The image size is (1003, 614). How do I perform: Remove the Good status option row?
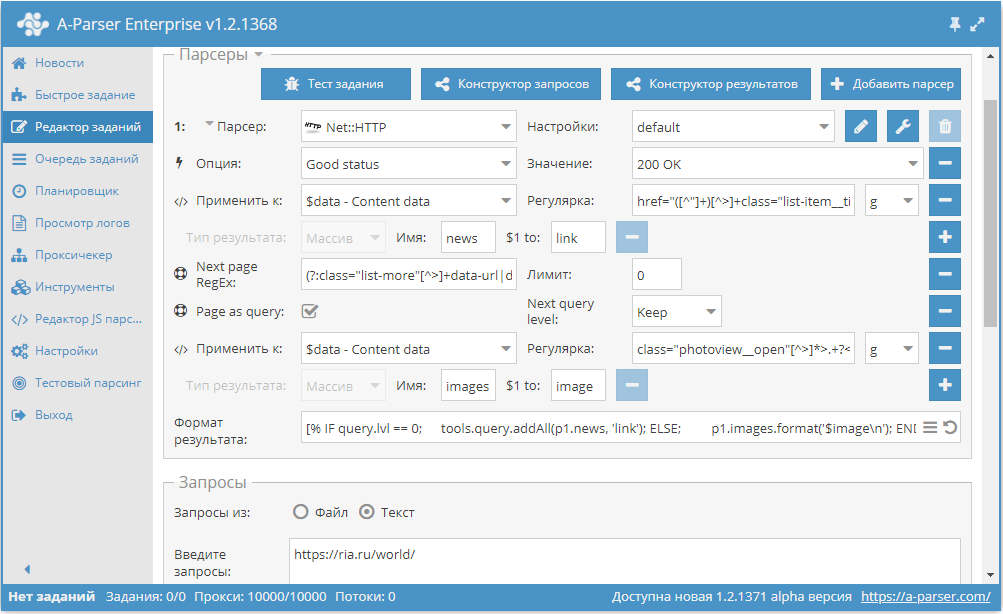point(945,163)
